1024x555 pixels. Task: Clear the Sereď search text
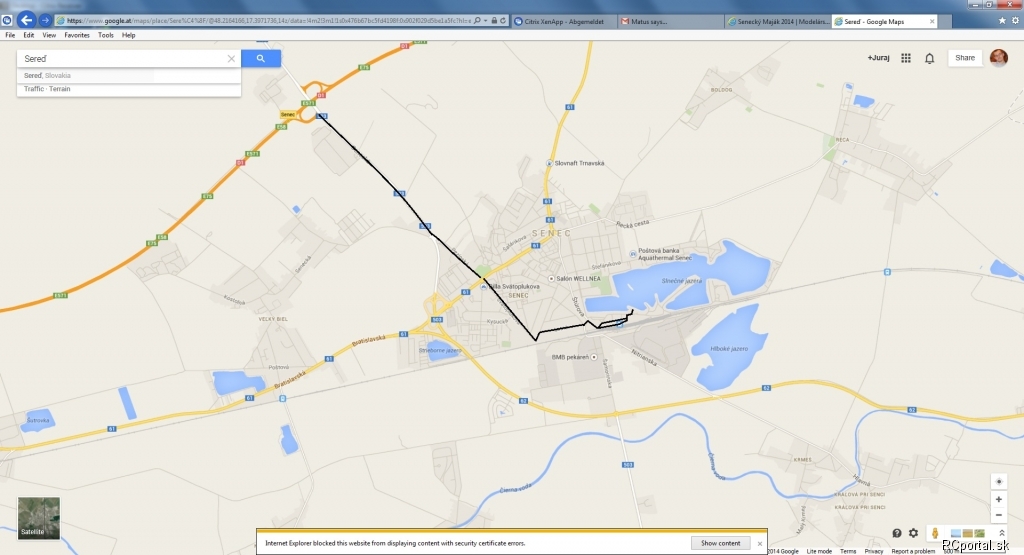(231, 59)
